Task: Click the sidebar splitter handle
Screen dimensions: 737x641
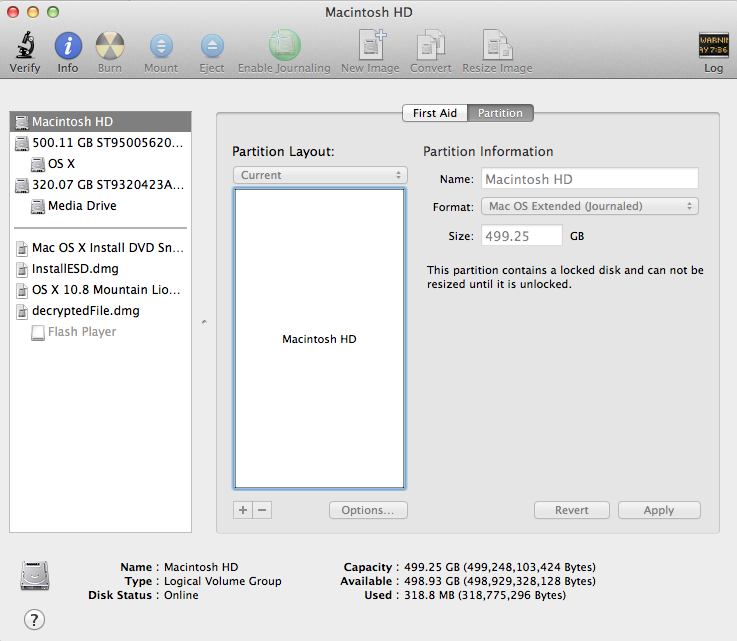Action: click(x=204, y=322)
